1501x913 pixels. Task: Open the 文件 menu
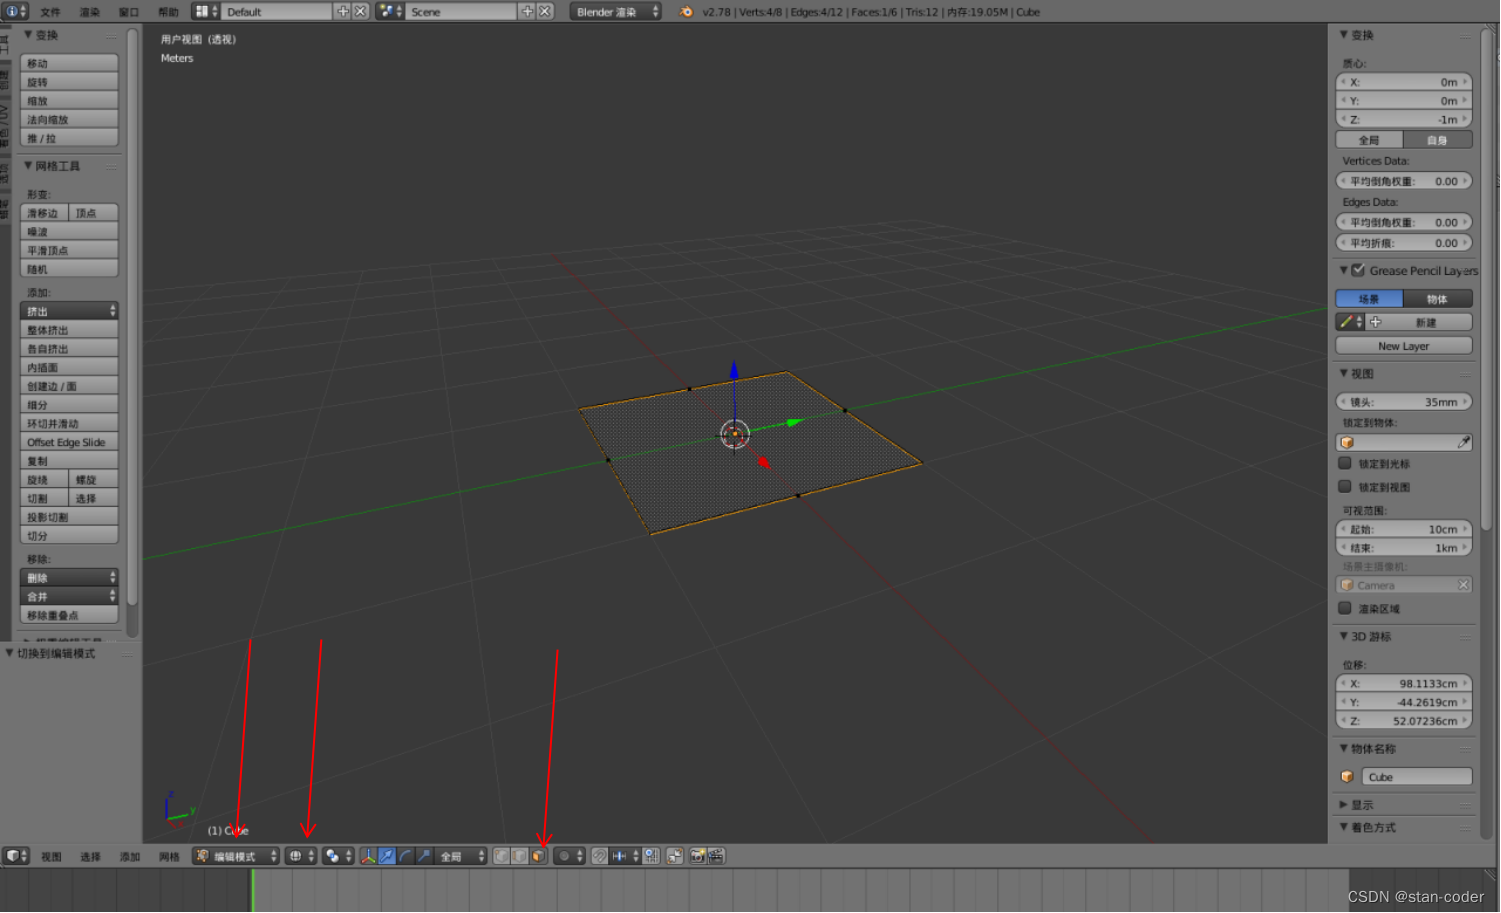click(48, 12)
